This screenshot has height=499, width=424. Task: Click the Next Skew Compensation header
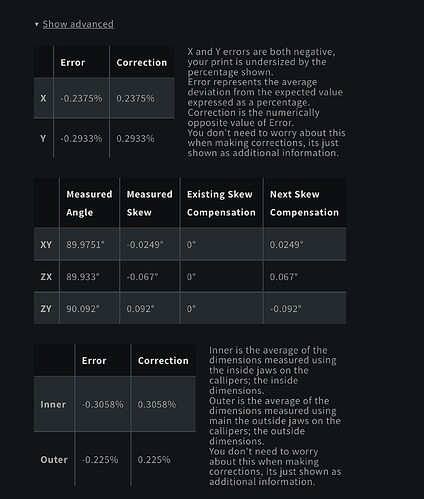pos(304,203)
